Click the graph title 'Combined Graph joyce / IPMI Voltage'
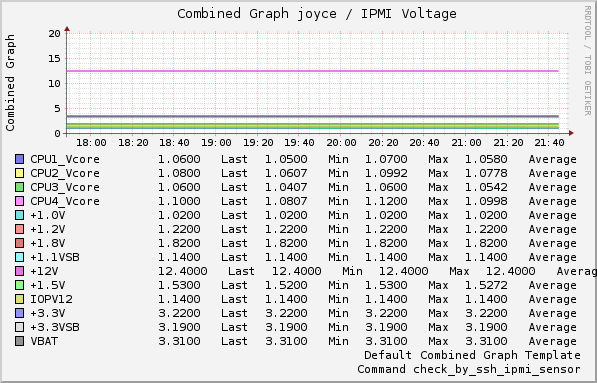The width and height of the screenshot is (597, 383). pyautogui.click(x=317, y=14)
